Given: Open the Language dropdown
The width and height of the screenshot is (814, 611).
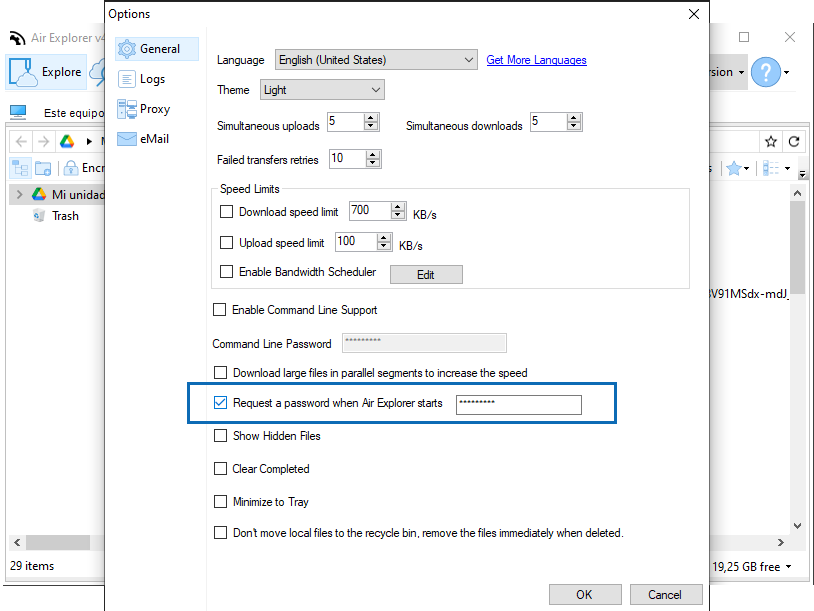Looking at the screenshot, I should (x=376, y=60).
